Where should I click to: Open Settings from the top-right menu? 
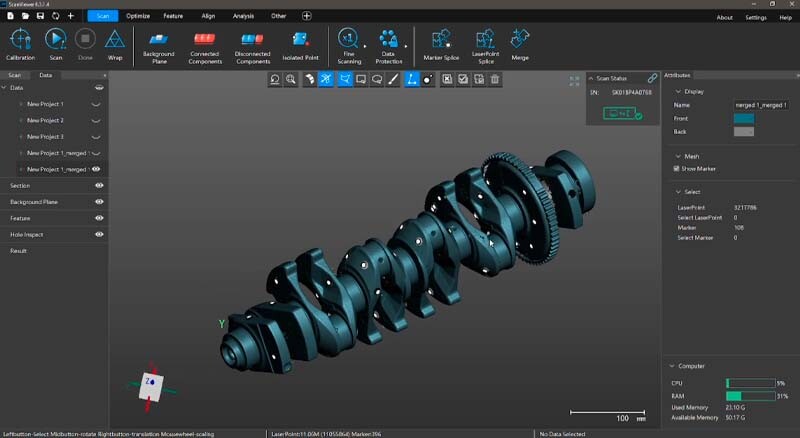tap(756, 17)
